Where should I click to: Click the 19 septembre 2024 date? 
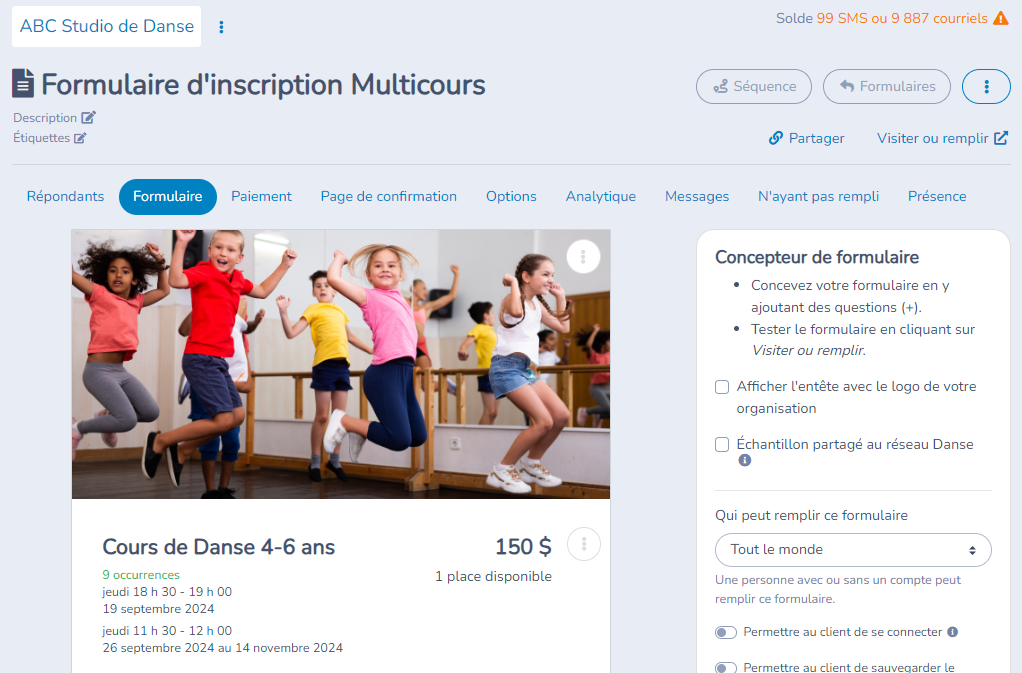coord(158,609)
